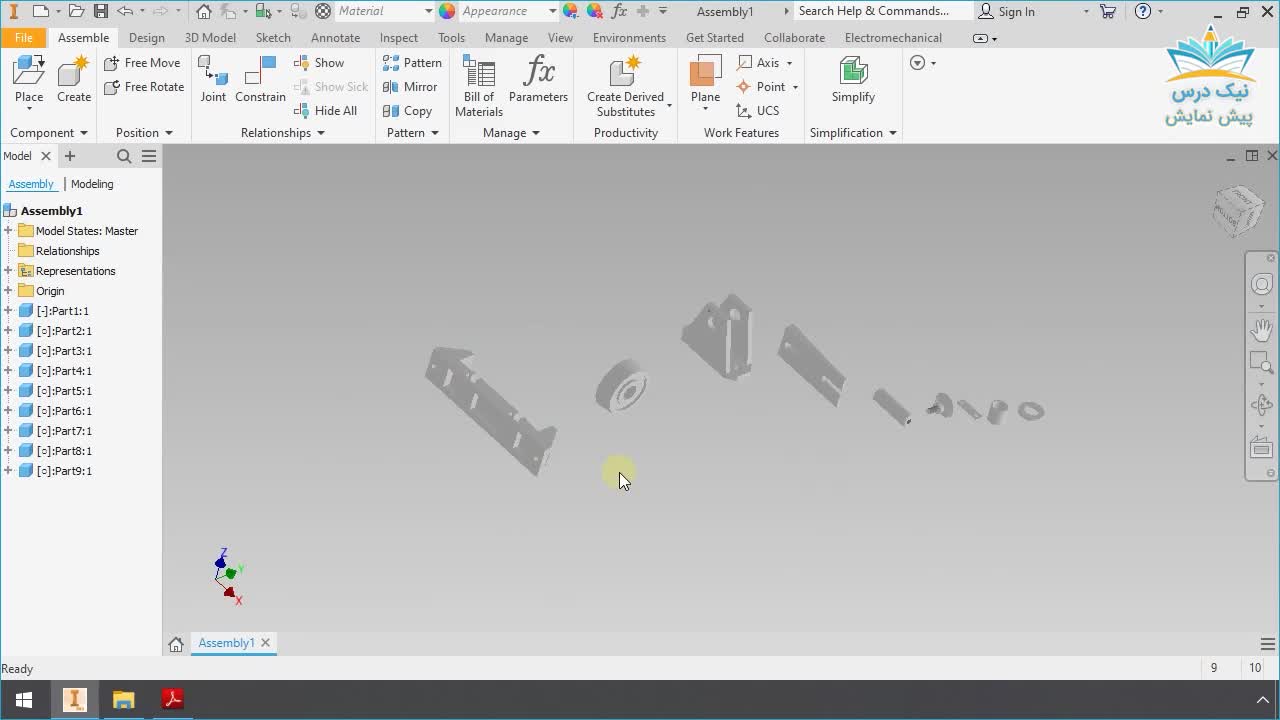Open the Annotate ribbon tab
This screenshot has width=1280, height=720.
click(x=335, y=38)
